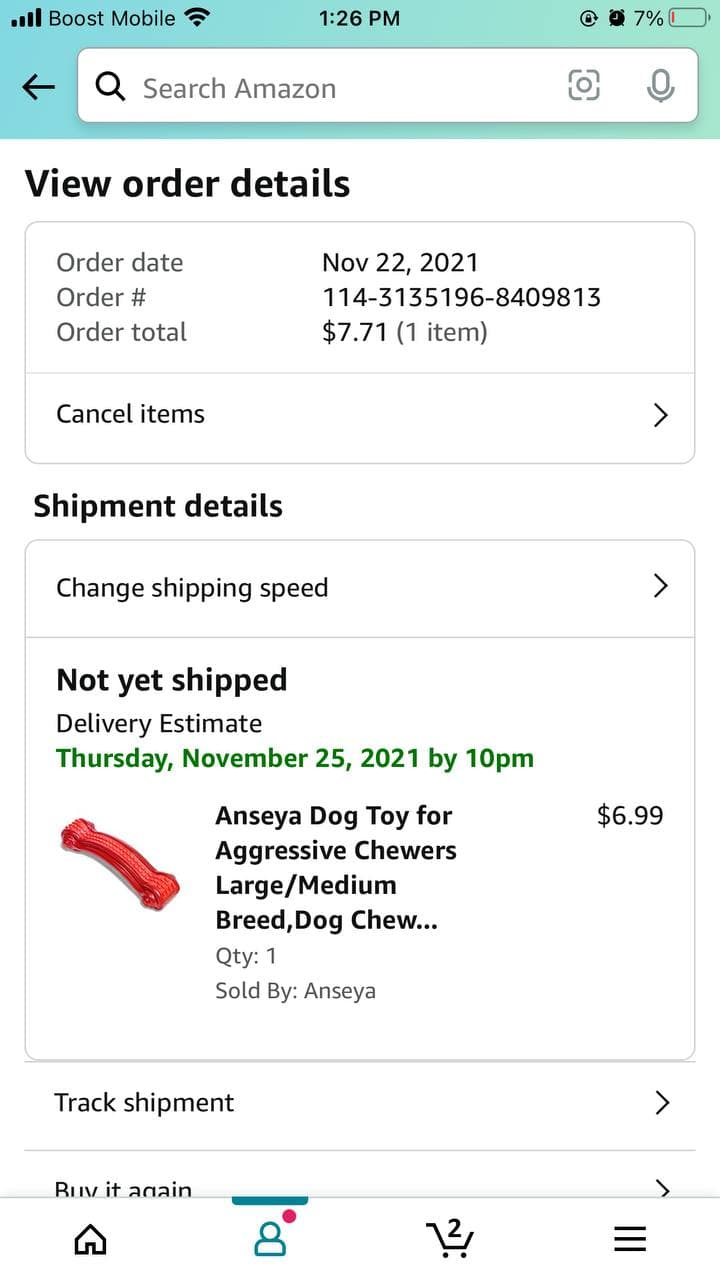
Task: Tap the back arrow icon
Action: tap(39, 88)
